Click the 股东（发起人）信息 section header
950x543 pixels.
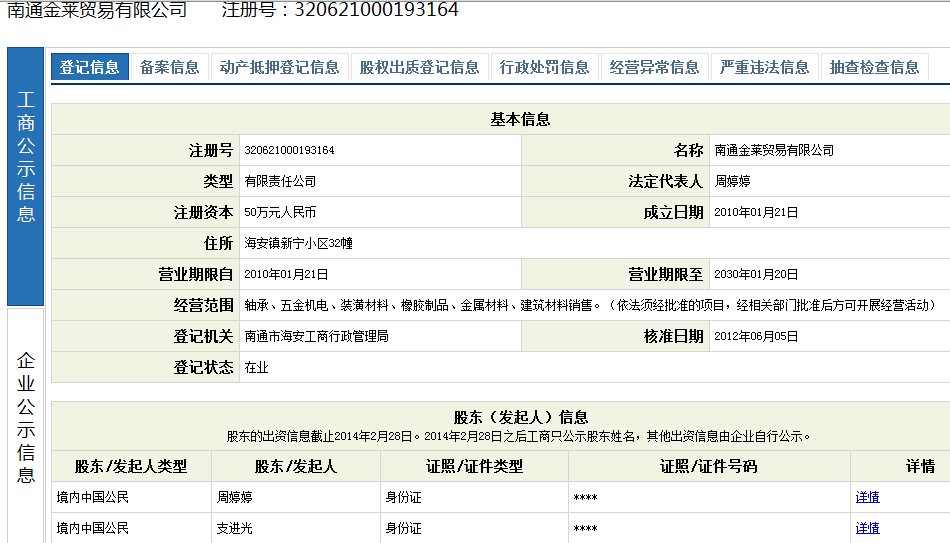[x=519, y=417]
